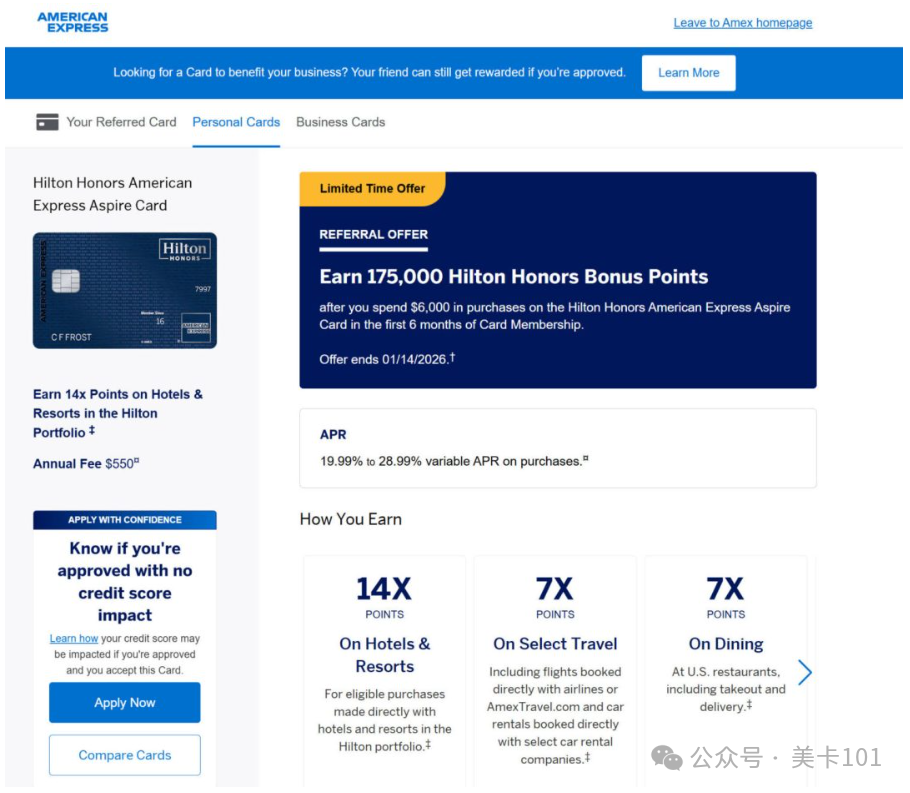This screenshot has width=910, height=793.
Task: Open the Business Cards tab
Action: click(341, 122)
